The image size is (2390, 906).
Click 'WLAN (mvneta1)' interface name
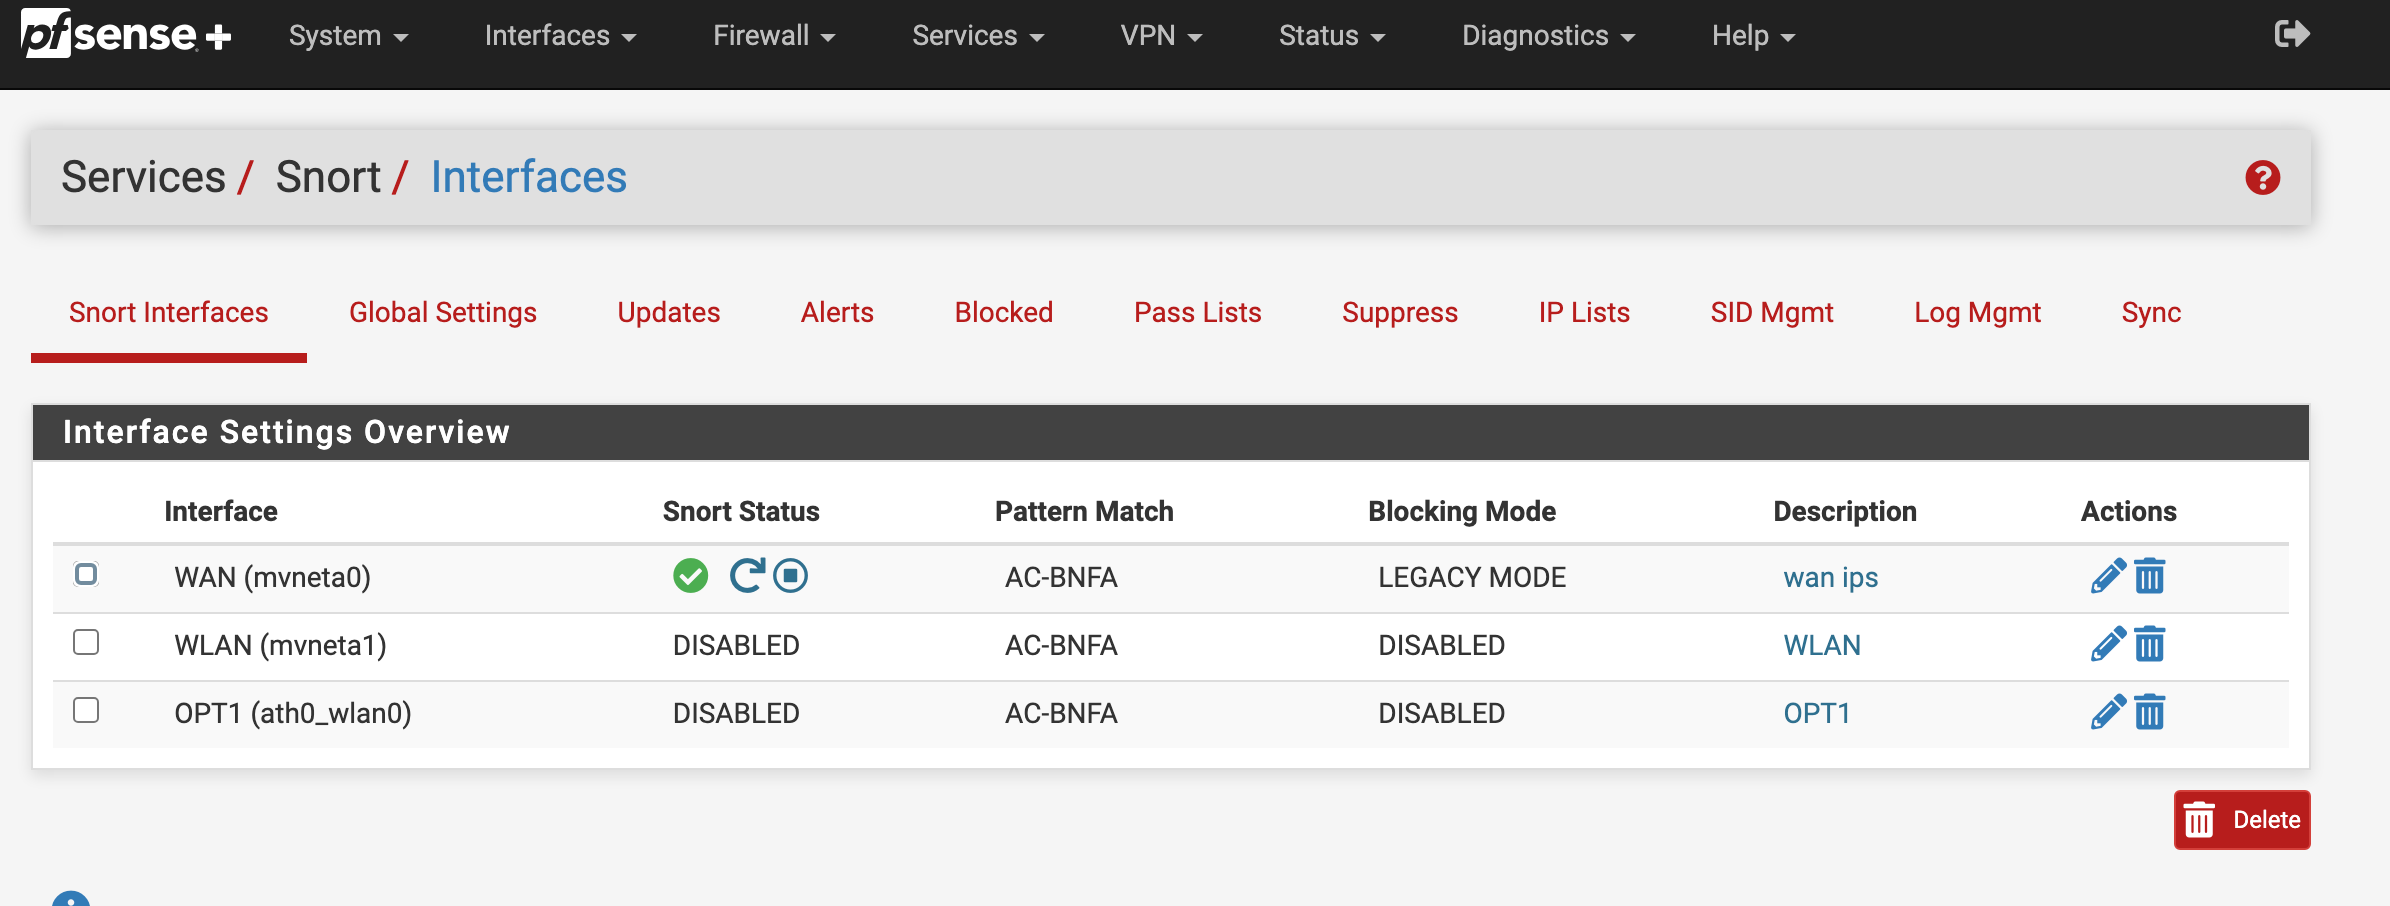coord(280,645)
